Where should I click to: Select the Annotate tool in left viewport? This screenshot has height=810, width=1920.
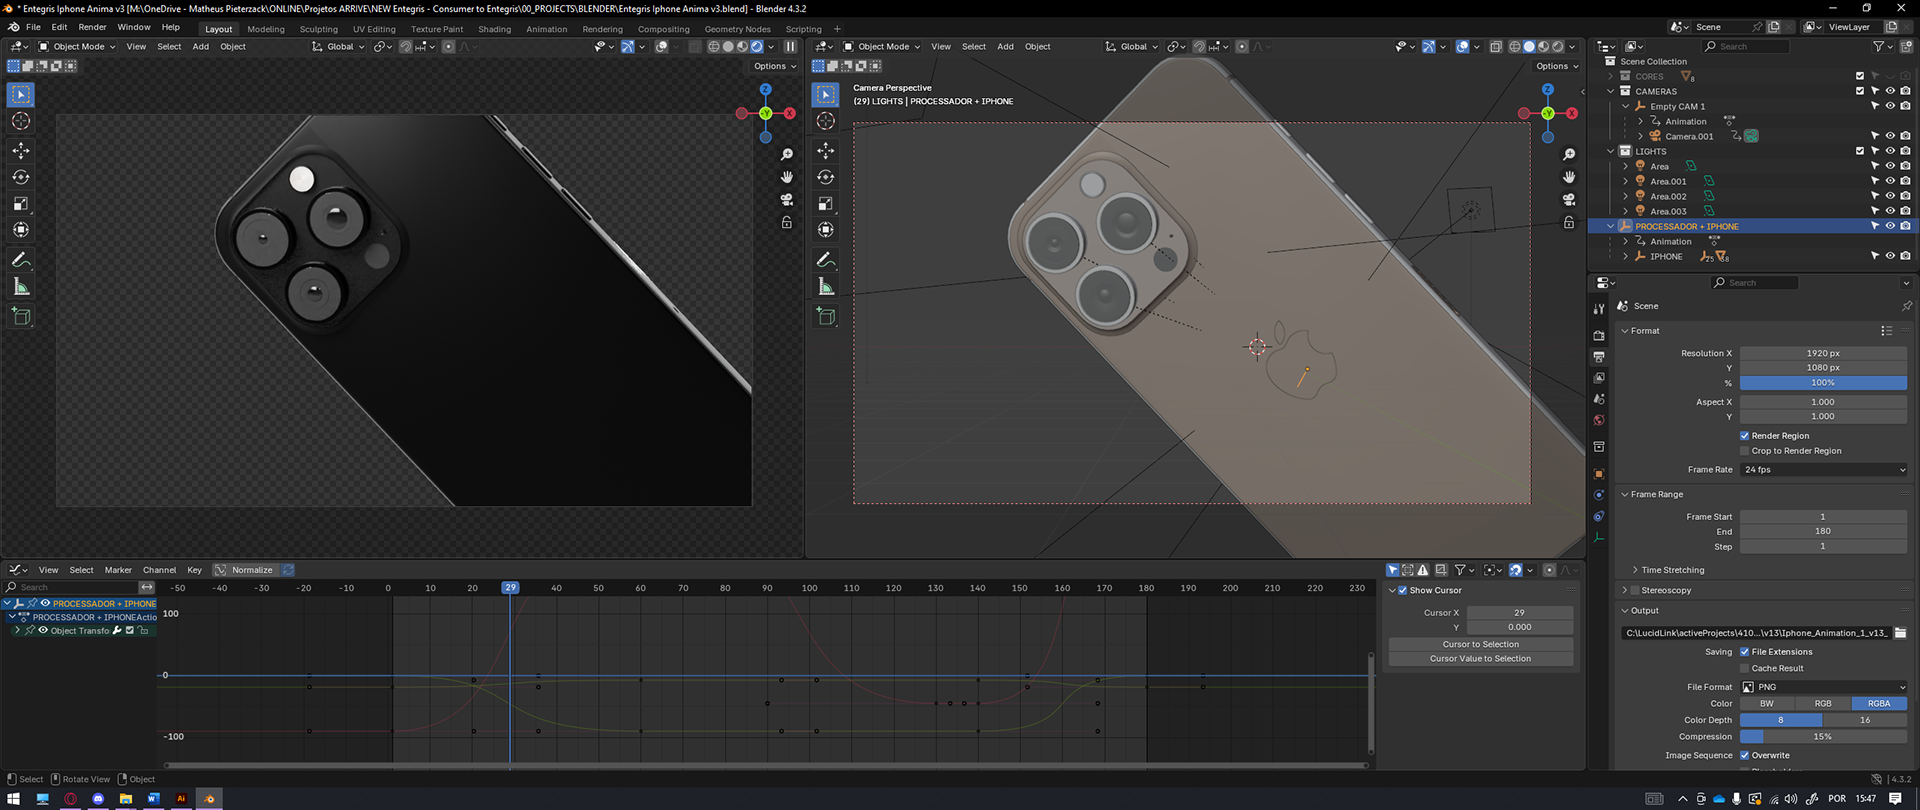click(21, 260)
